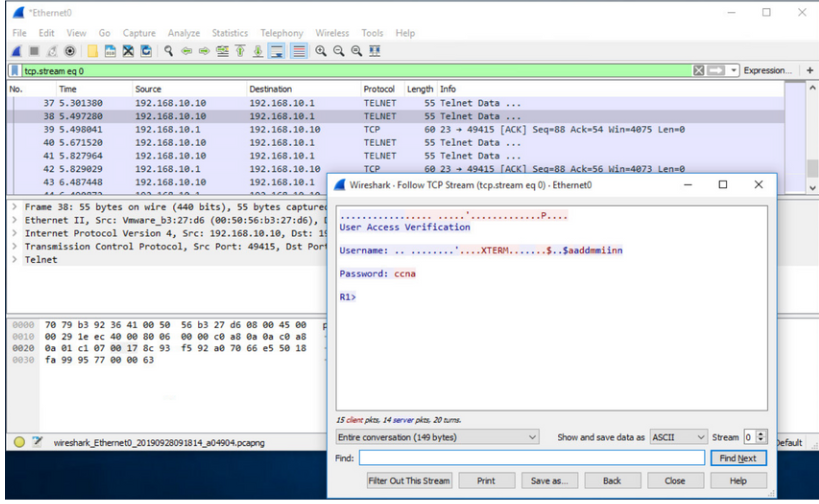This screenshot has height=504, width=819.
Task: Open the Statistics menu
Action: [x=229, y=33]
